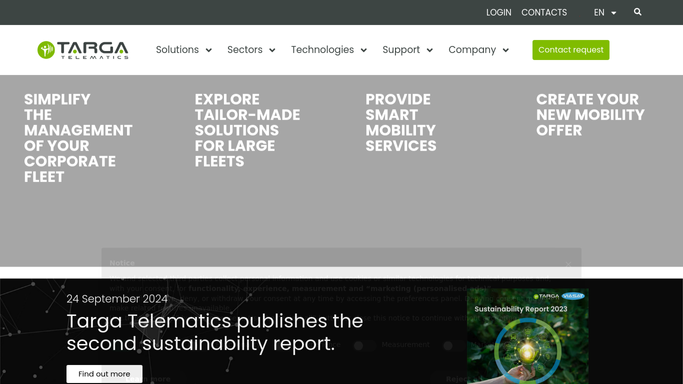Open the CONTACTS link

pos(544,13)
